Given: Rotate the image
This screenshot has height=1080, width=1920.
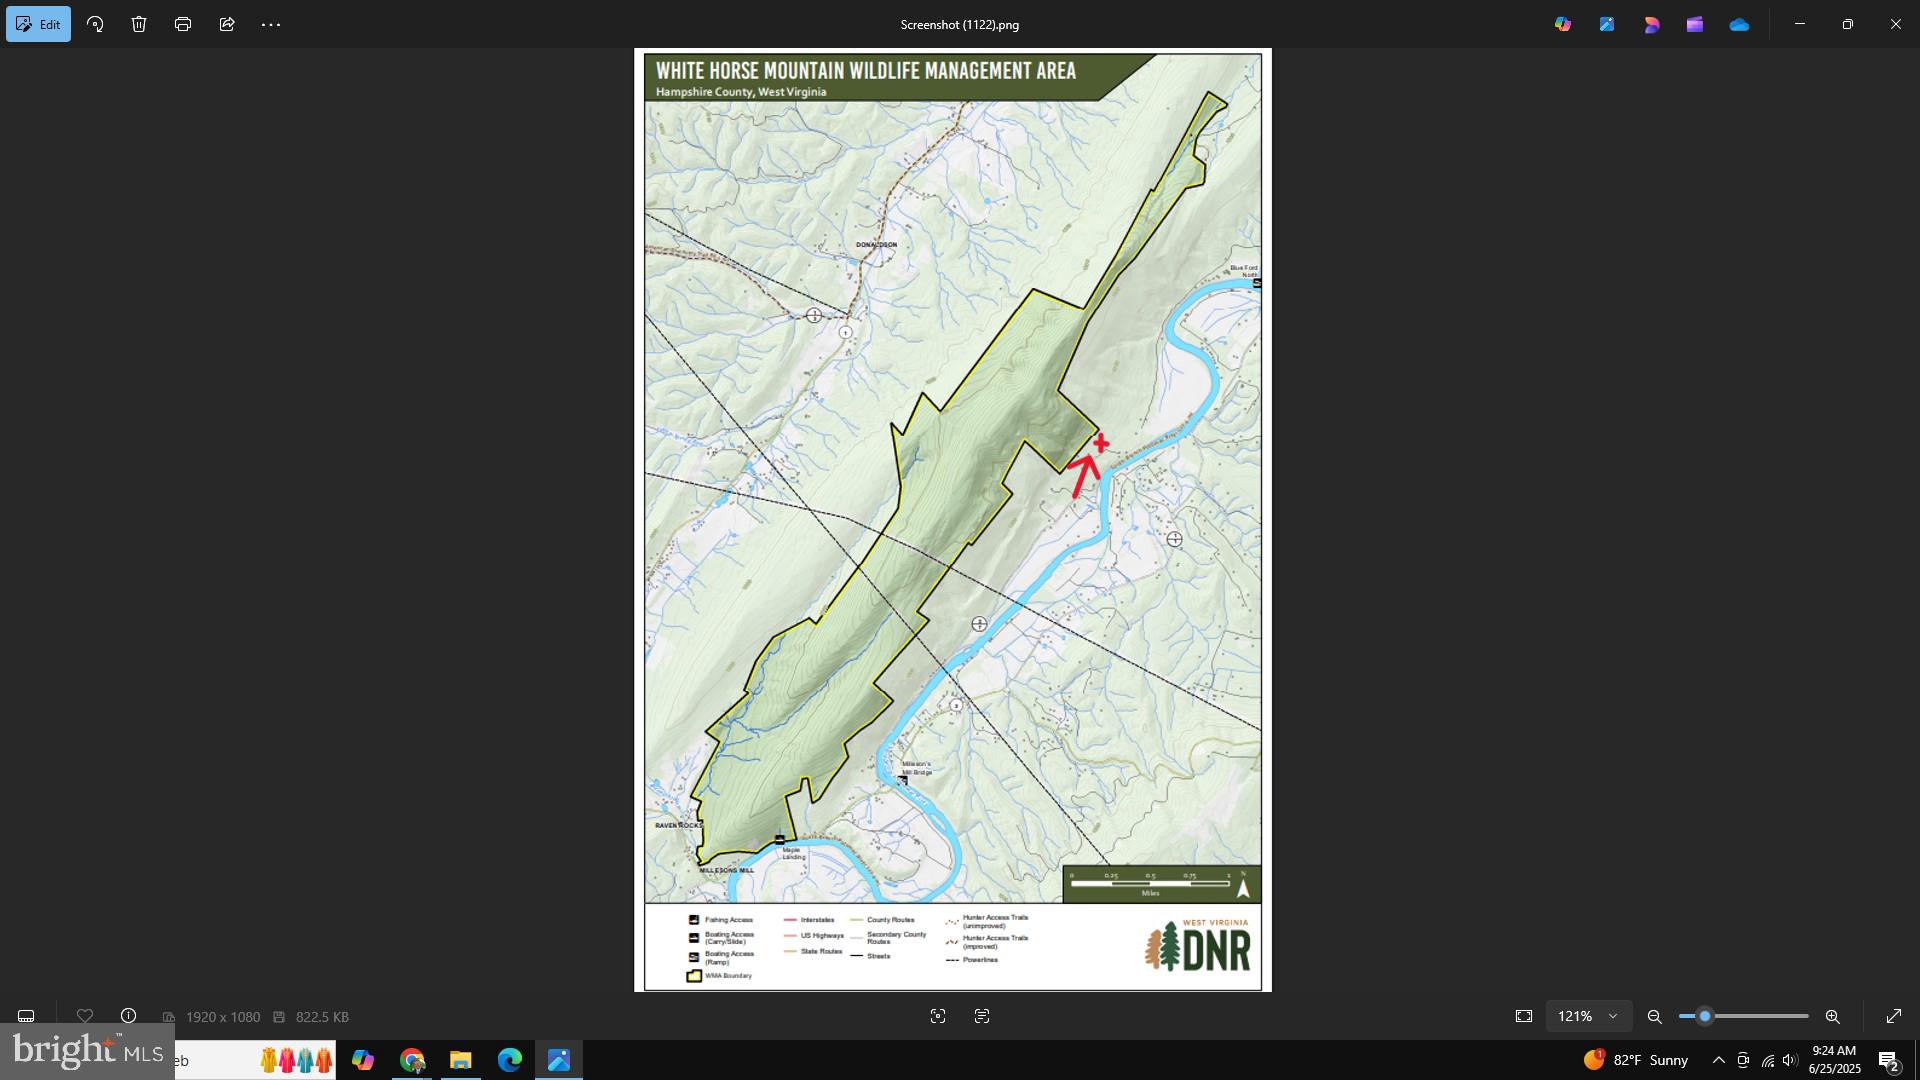Looking at the screenshot, I should pos(96,24).
